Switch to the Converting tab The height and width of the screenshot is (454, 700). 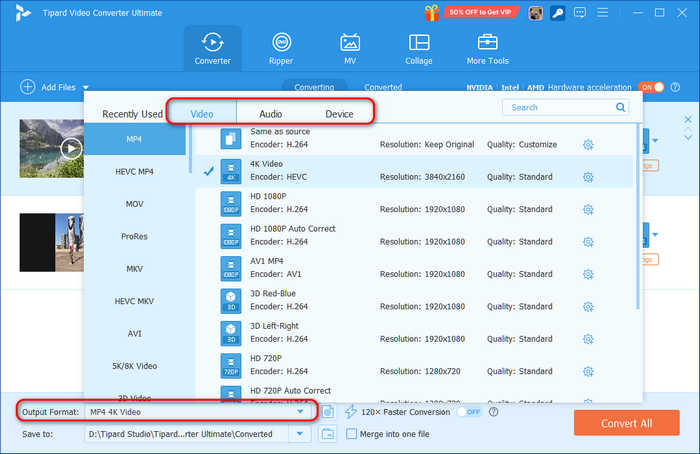(x=314, y=87)
